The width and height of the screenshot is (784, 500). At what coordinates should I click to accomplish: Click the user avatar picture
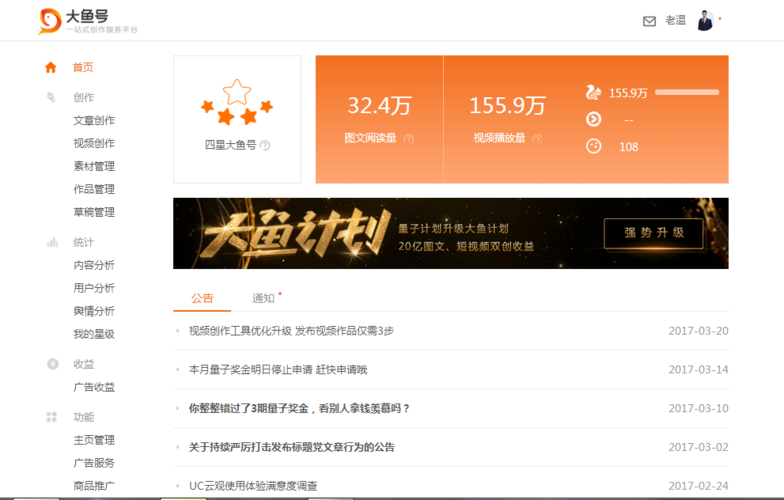(x=706, y=20)
